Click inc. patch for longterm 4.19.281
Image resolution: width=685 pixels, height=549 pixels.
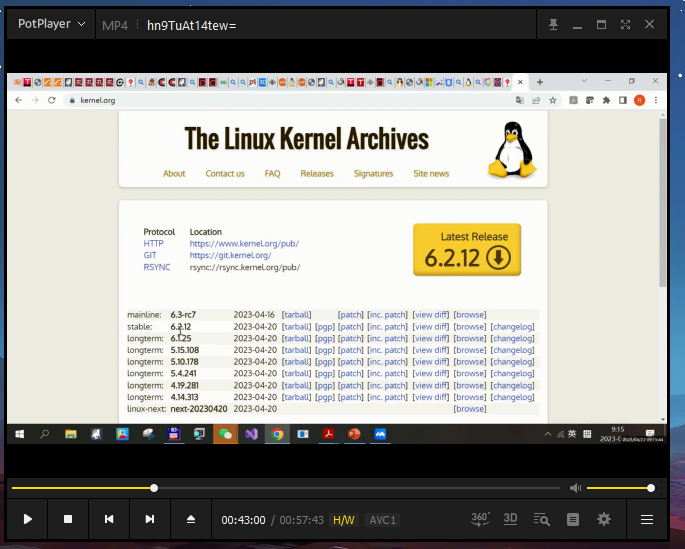tap(387, 385)
